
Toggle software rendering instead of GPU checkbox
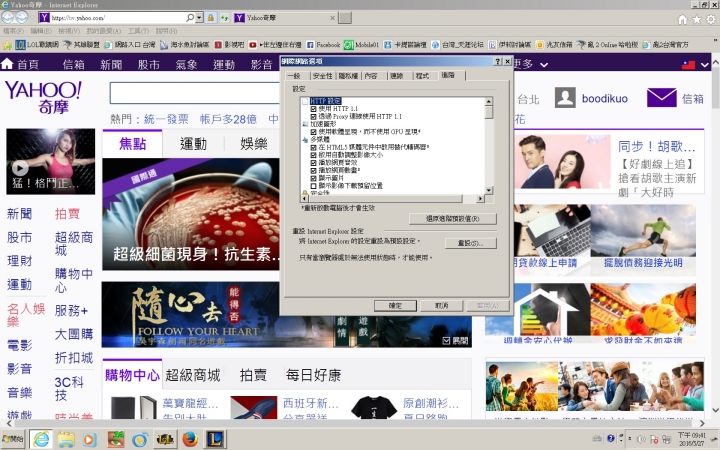(x=314, y=132)
